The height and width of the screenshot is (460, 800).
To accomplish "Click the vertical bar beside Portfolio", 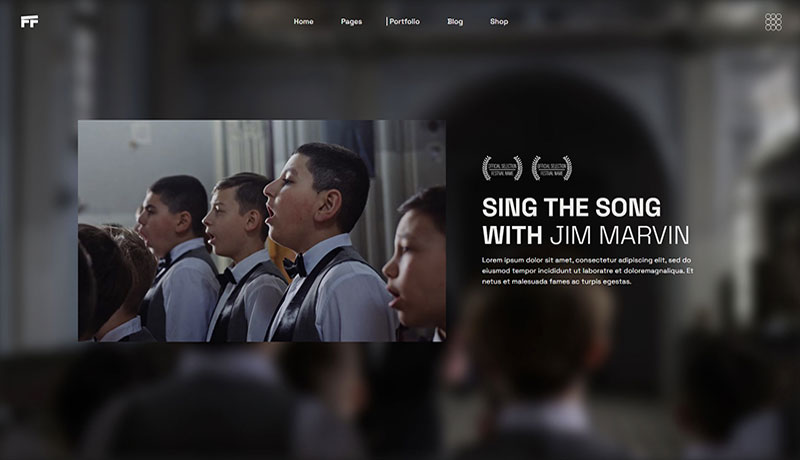I will pyautogui.click(x=387, y=21).
